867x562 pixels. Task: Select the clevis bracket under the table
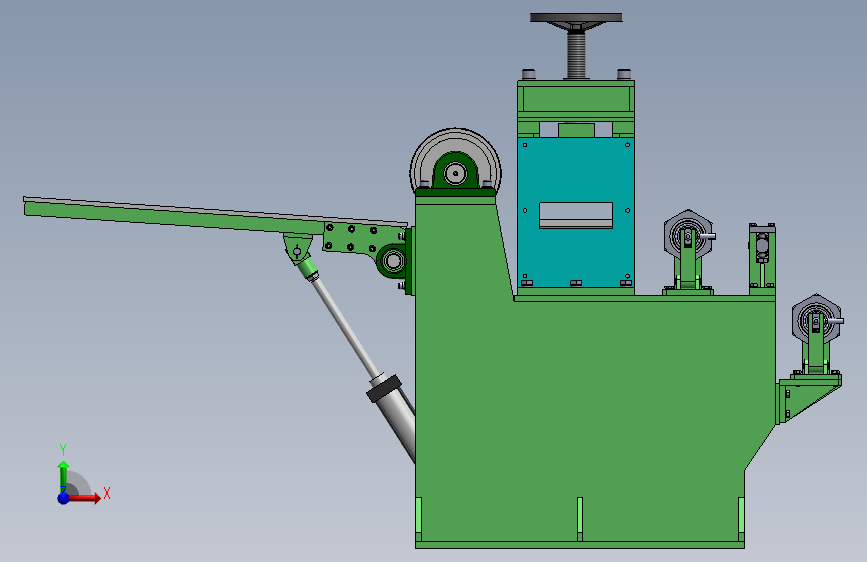[297, 248]
